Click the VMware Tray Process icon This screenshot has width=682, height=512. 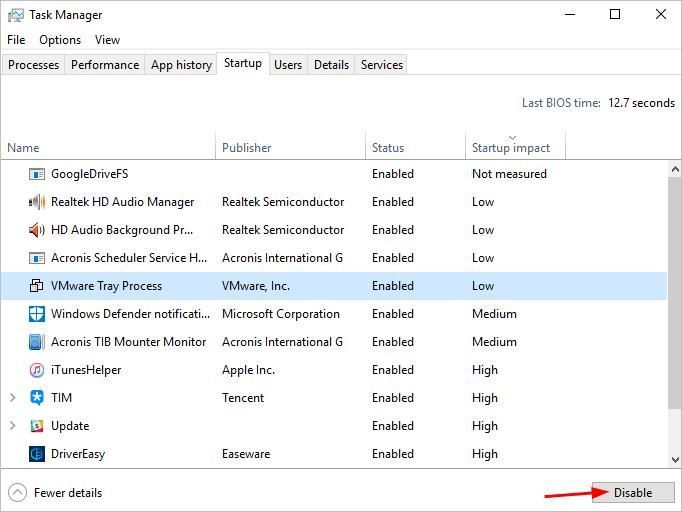click(x=37, y=286)
